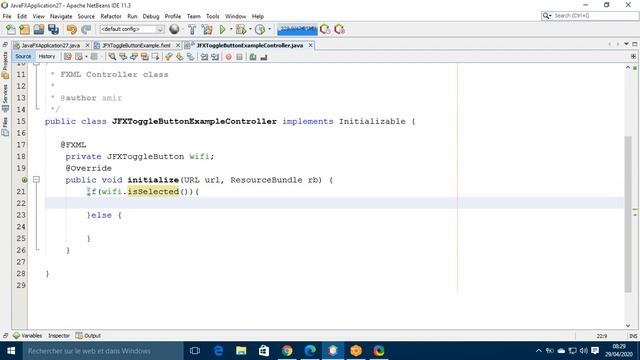Screen dimensions: 640x360
Task: Click the Debug Project icon
Action: pos(241,29)
